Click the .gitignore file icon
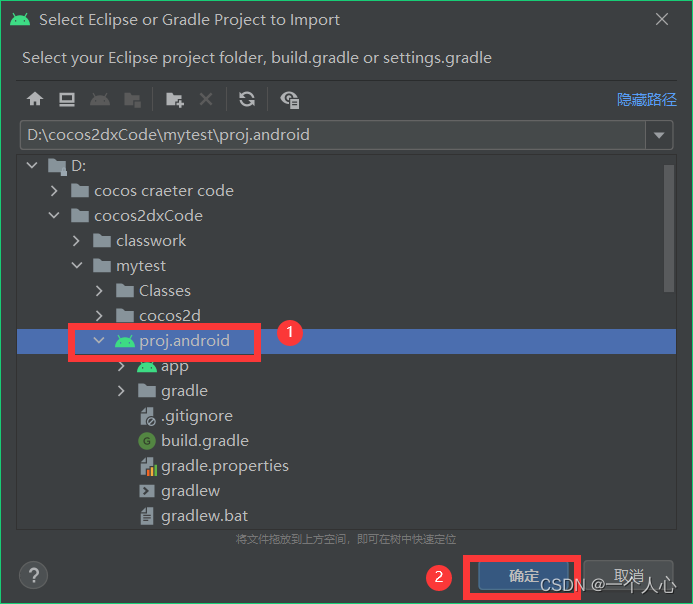Screen dimensions: 693x604 point(148,416)
